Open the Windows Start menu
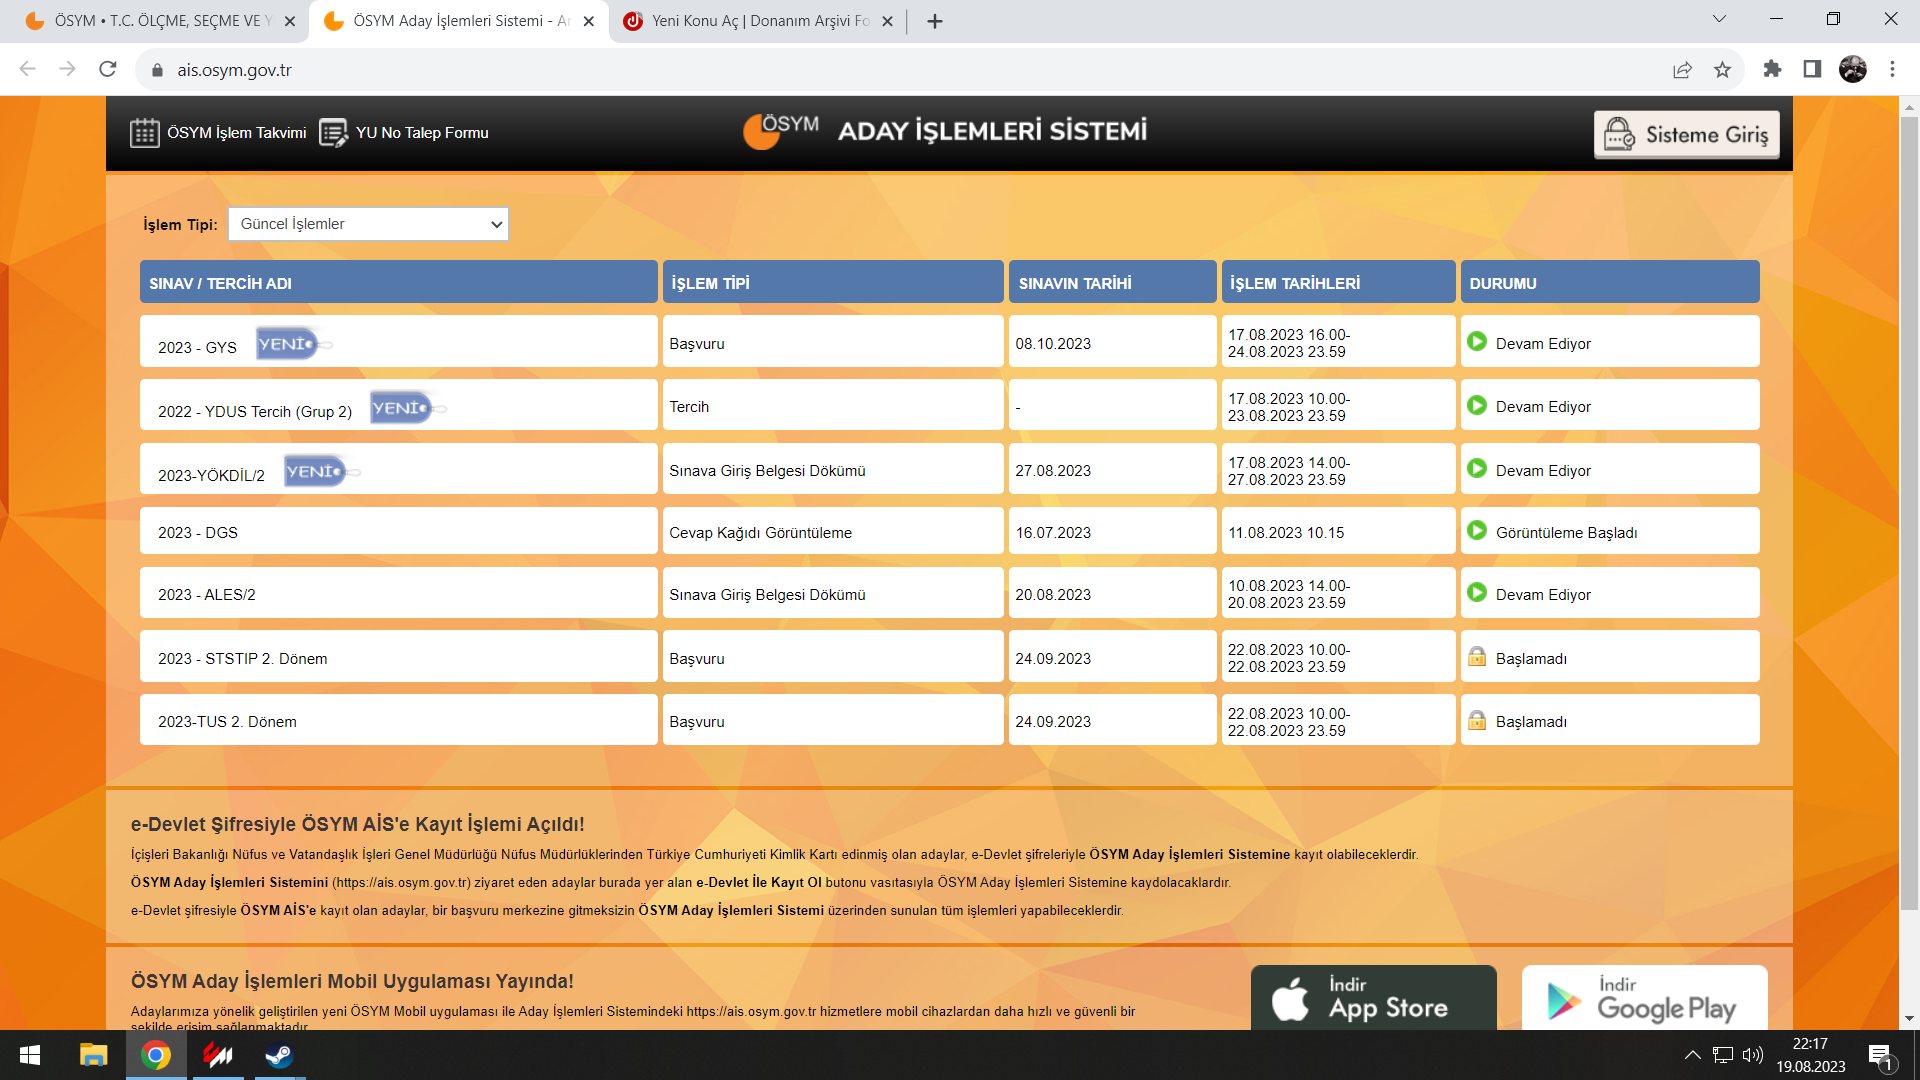 pyautogui.click(x=30, y=1055)
